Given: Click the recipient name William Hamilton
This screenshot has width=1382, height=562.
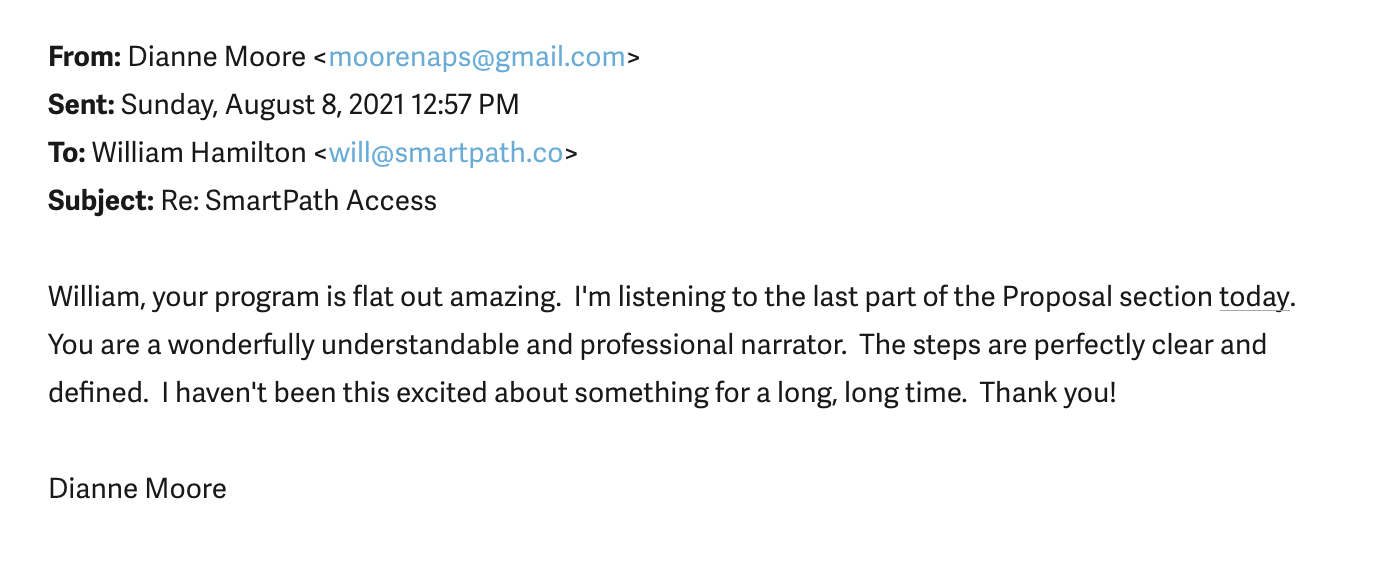Looking at the screenshot, I should [x=199, y=153].
